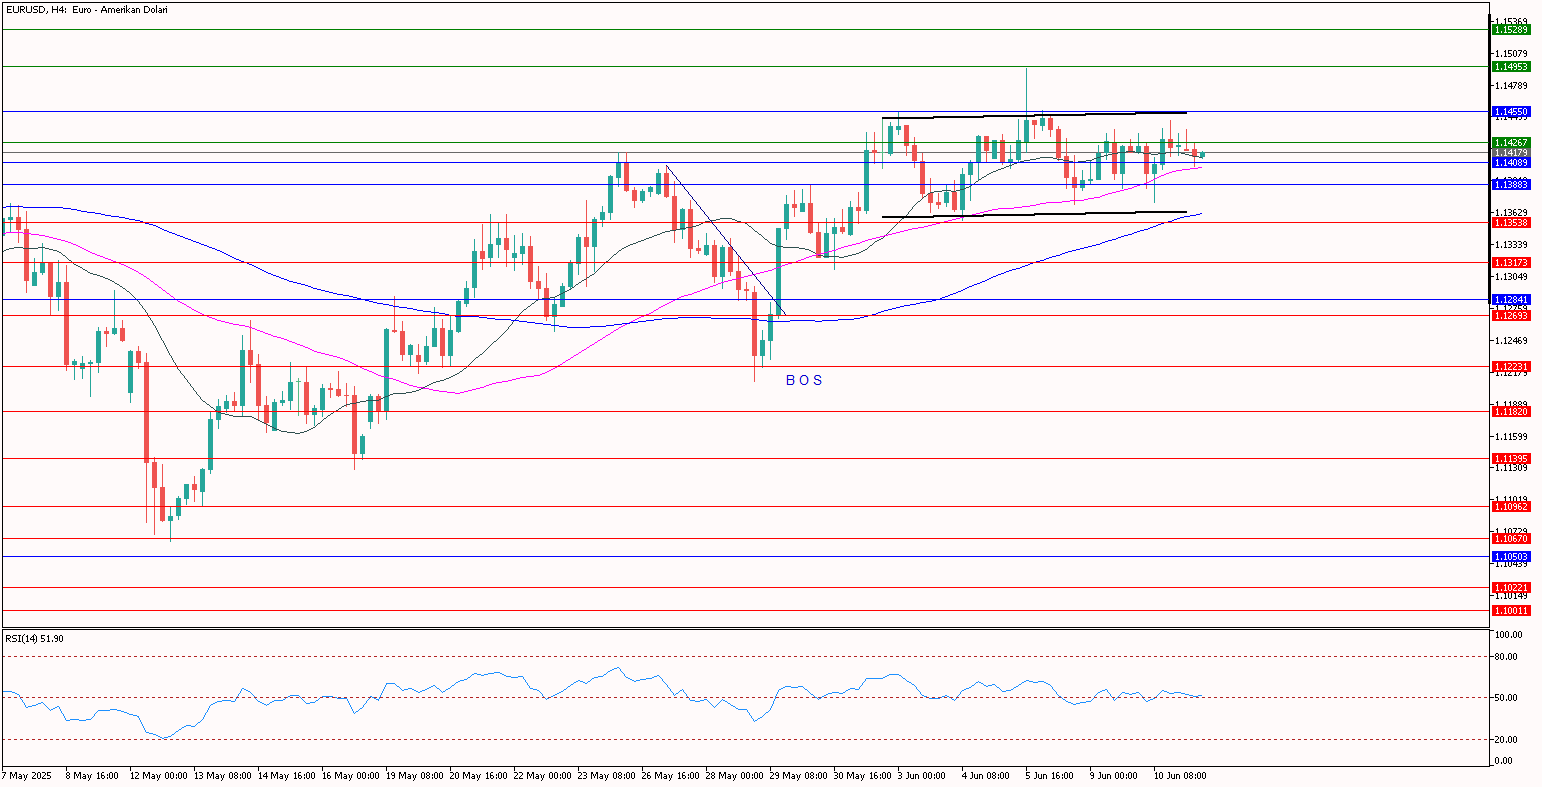1542x787 pixels.
Task: Select the red 1.13538 price level label
Action: (x=1510, y=222)
